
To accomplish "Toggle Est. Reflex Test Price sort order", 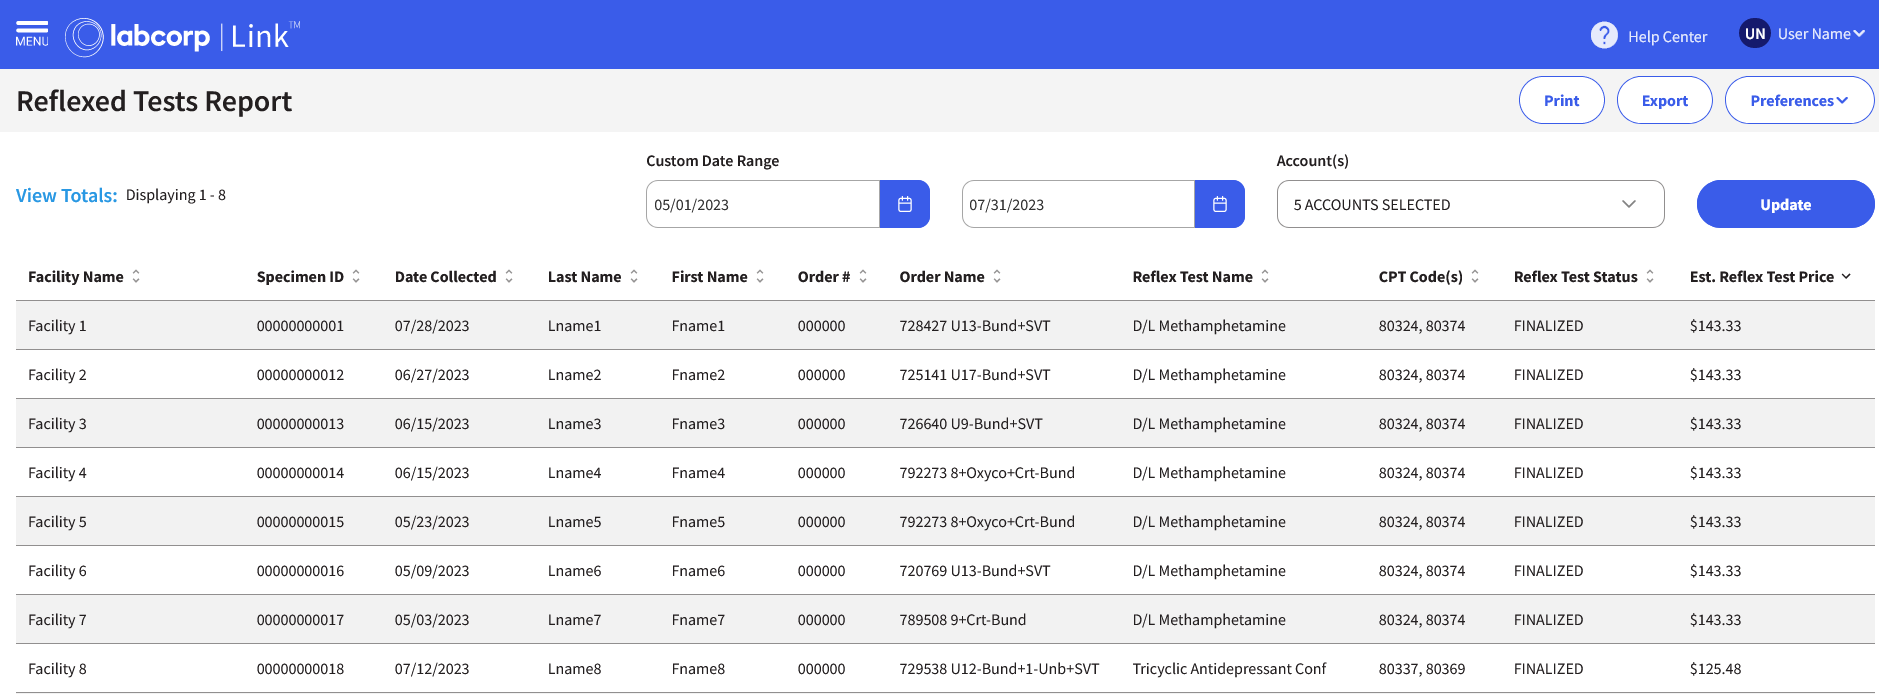I will [x=1846, y=277].
